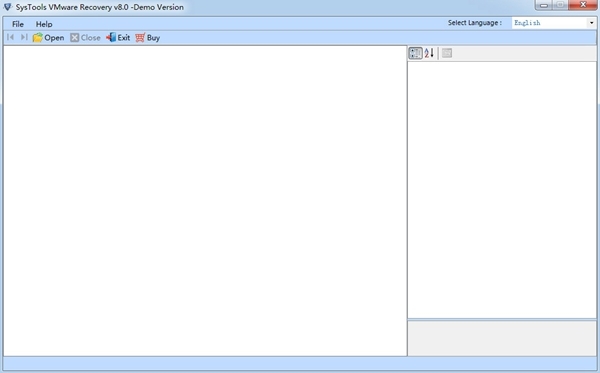Minimize the VMware Recovery window
Viewport: 600px width, 373px height.
click(x=543, y=5)
